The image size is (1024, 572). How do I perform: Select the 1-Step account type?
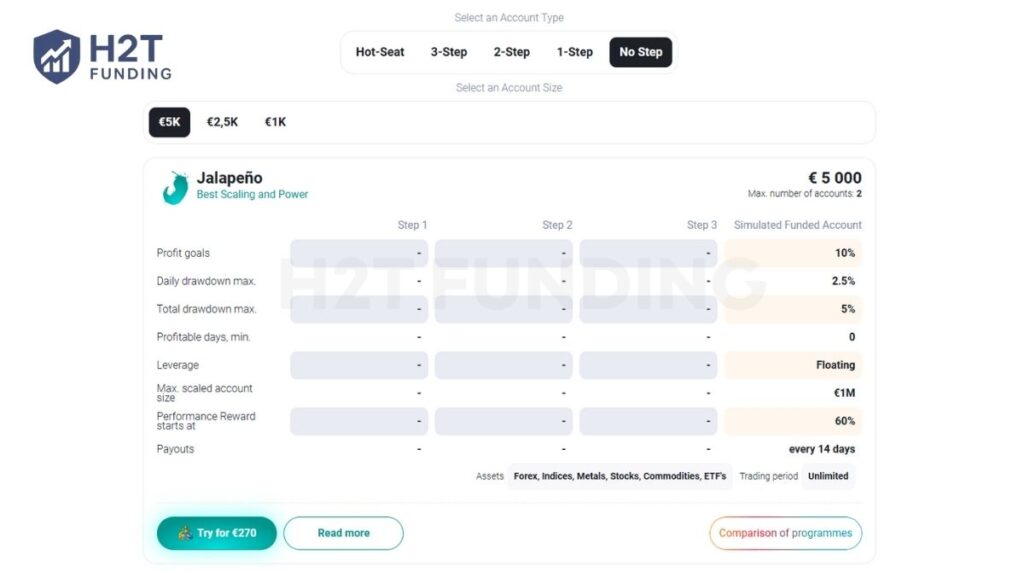pyautogui.click(x=575, y=52)
